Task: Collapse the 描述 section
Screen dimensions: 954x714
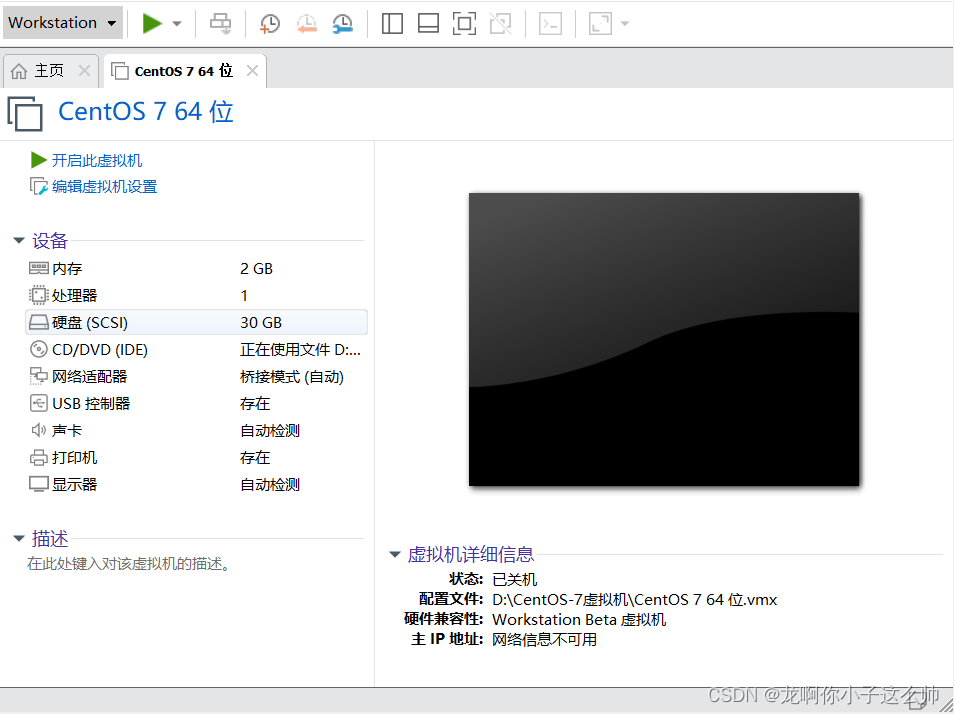Action: (19, 538)
